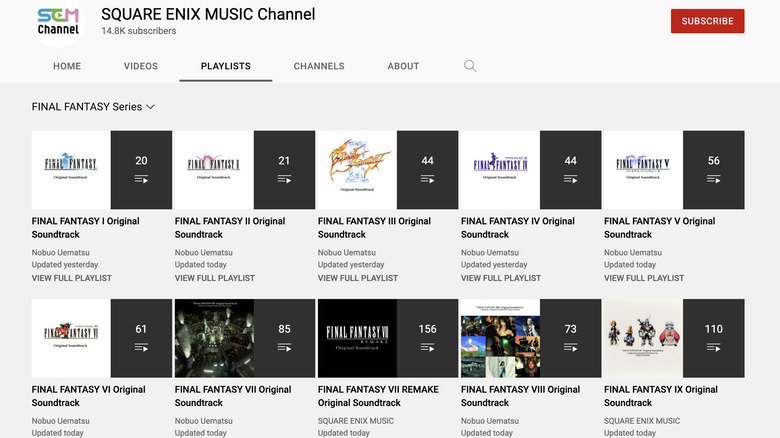Open FINAL FANTASY II cover thumbnail

(214, 170)
